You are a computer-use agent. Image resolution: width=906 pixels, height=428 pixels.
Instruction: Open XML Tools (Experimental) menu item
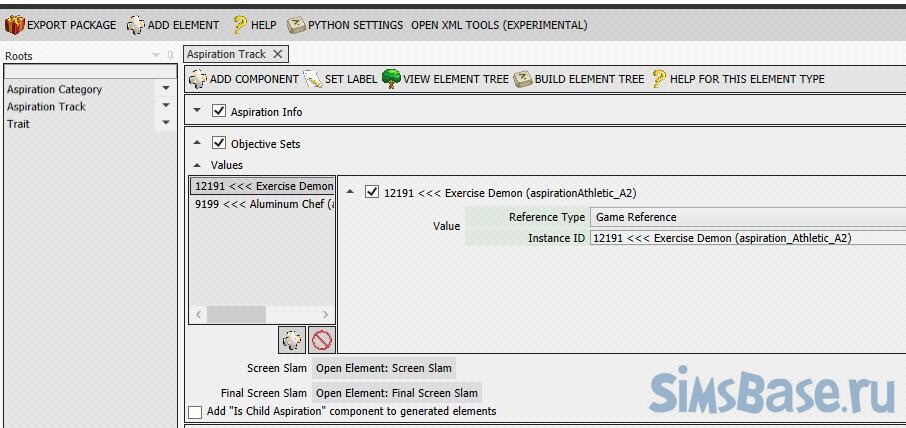499,25
